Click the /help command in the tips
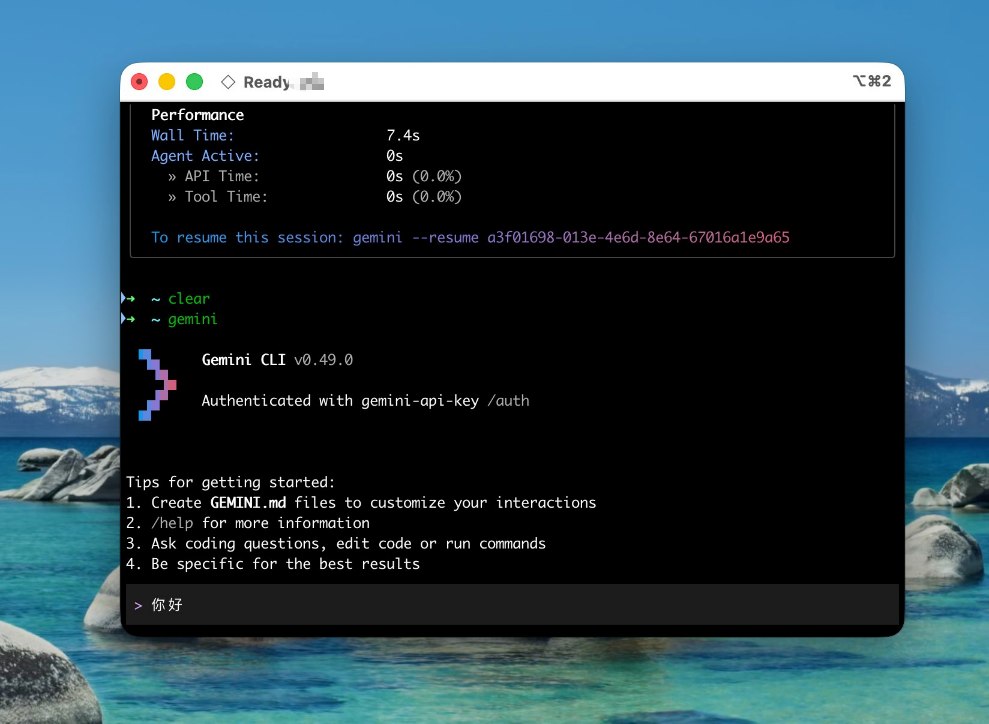 pos(172,523)
